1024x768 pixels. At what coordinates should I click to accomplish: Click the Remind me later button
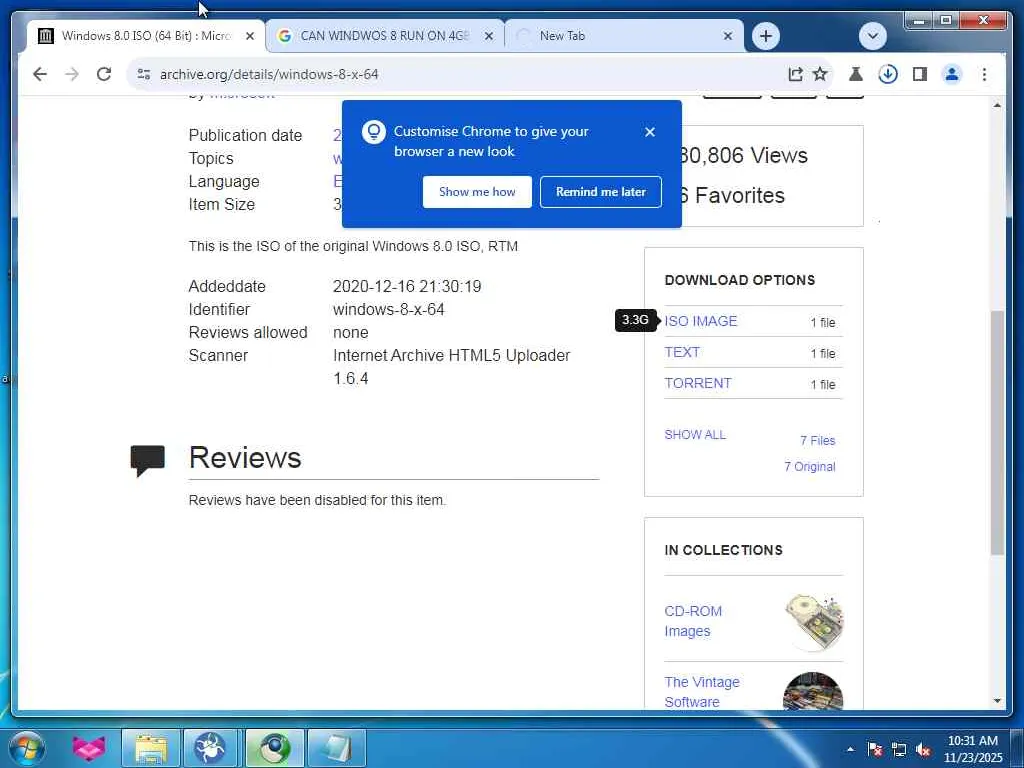601,192
